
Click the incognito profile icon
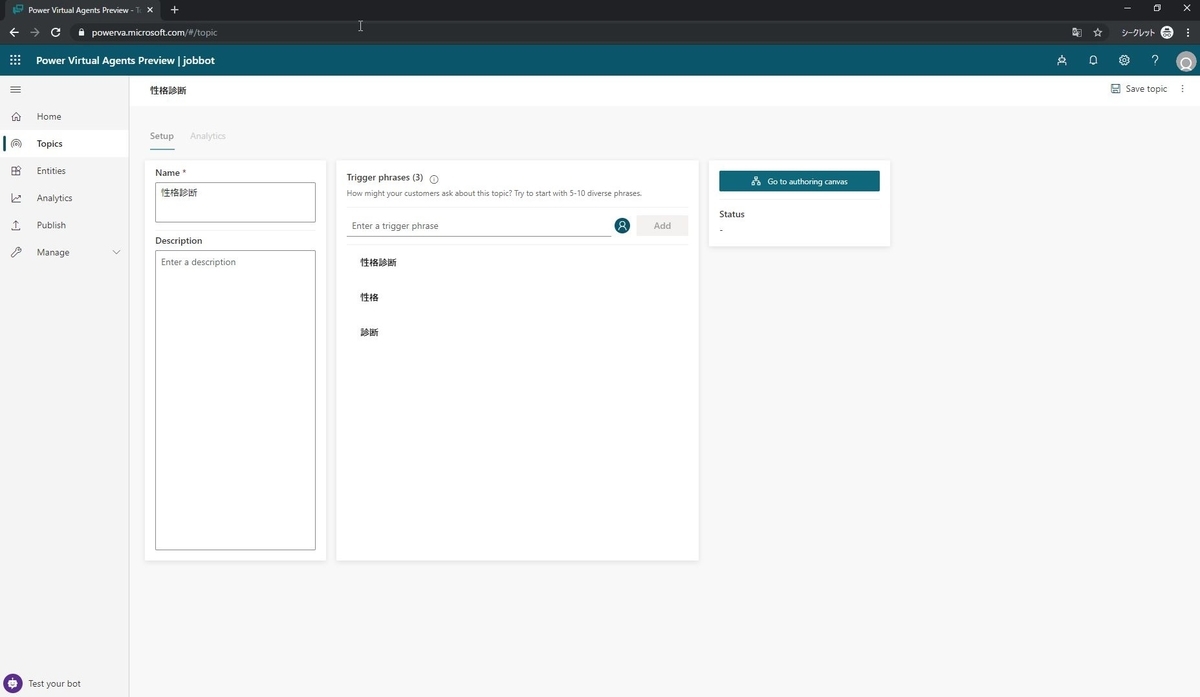coord(1166,32)
